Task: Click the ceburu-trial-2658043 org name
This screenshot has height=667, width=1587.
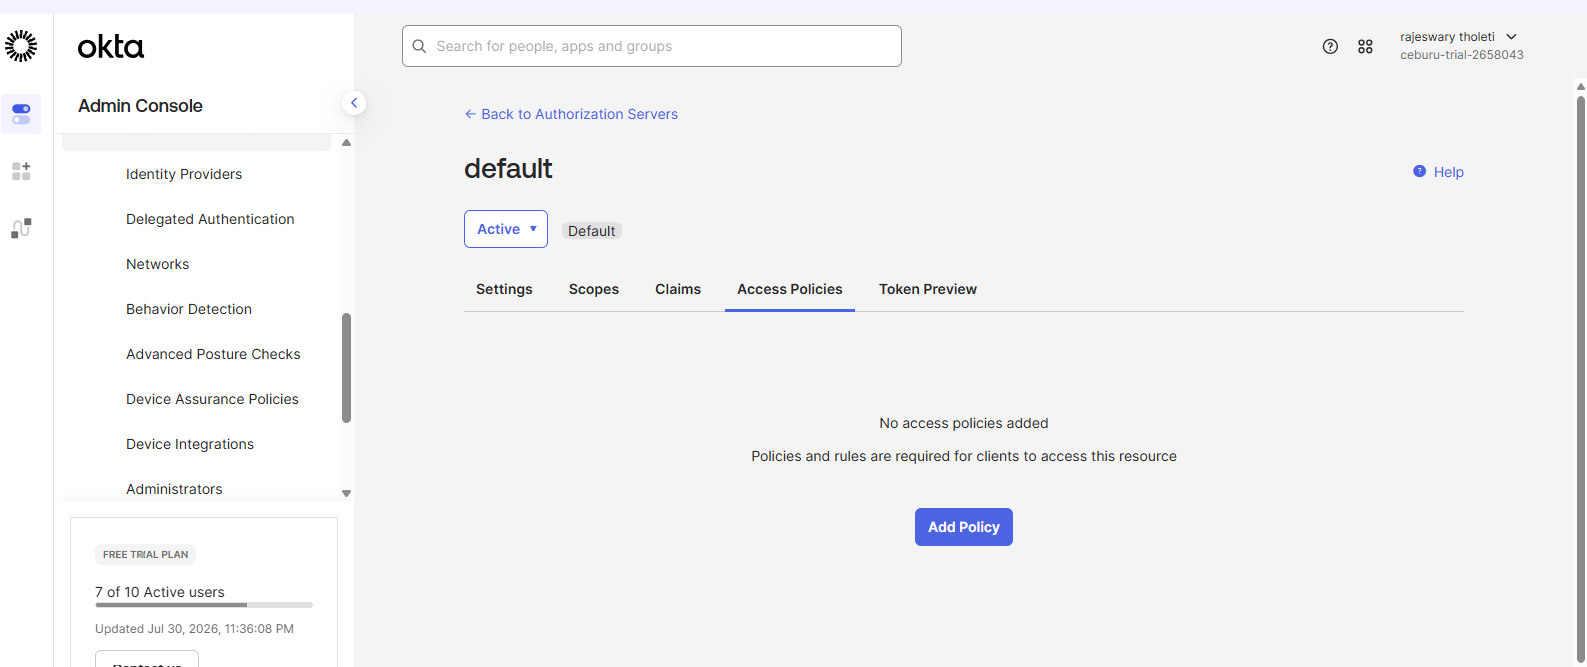Action: coord(1462,55)
